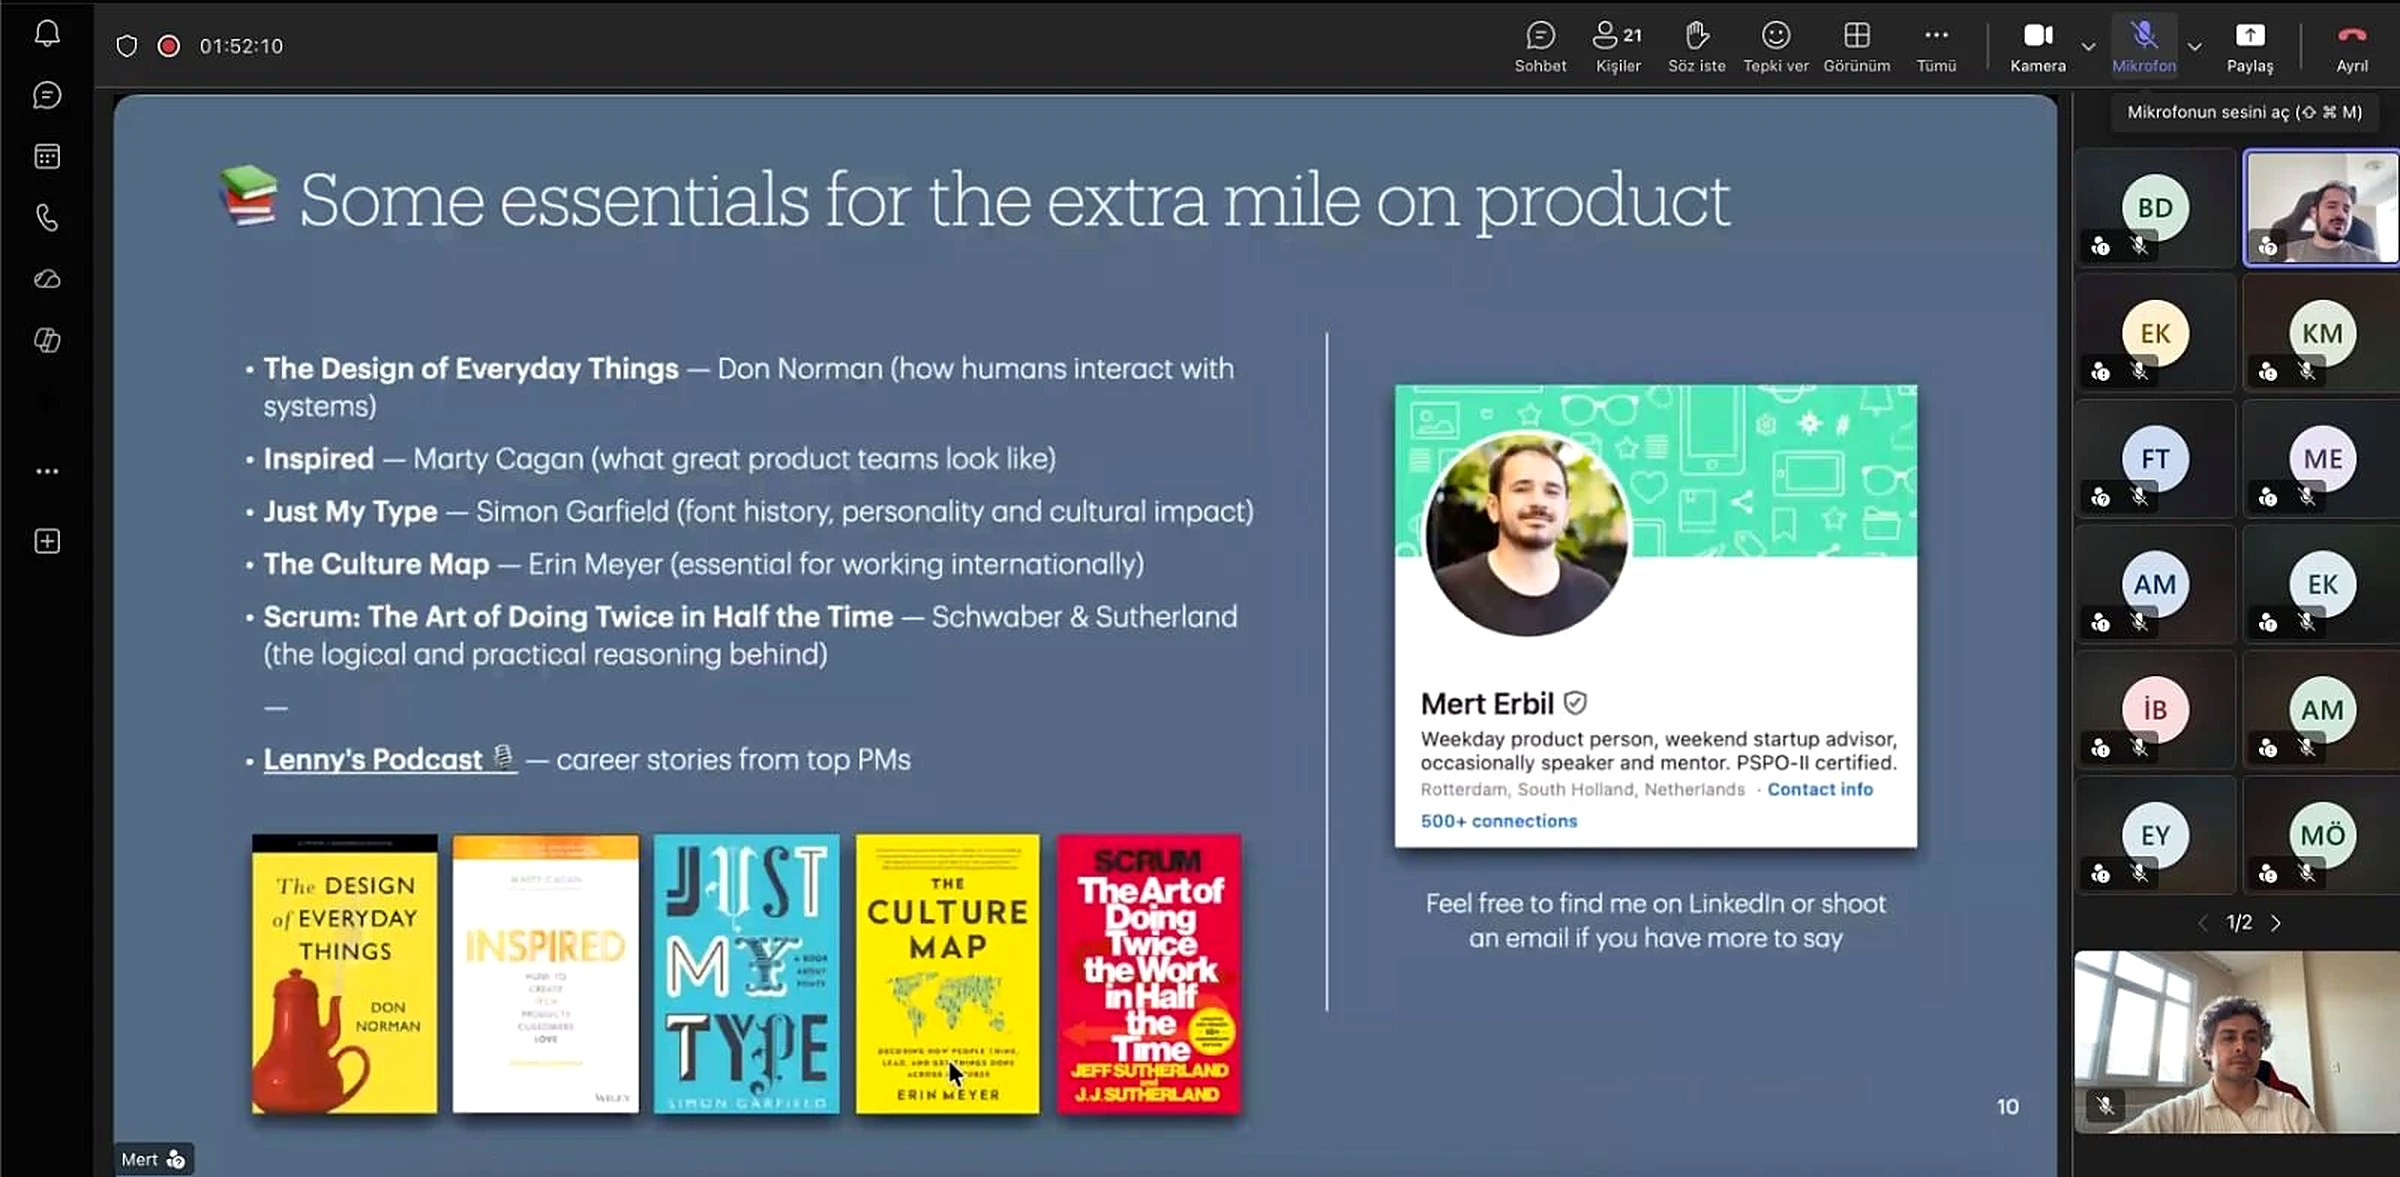Open the Tümü more options menu

coord(1936,47)
